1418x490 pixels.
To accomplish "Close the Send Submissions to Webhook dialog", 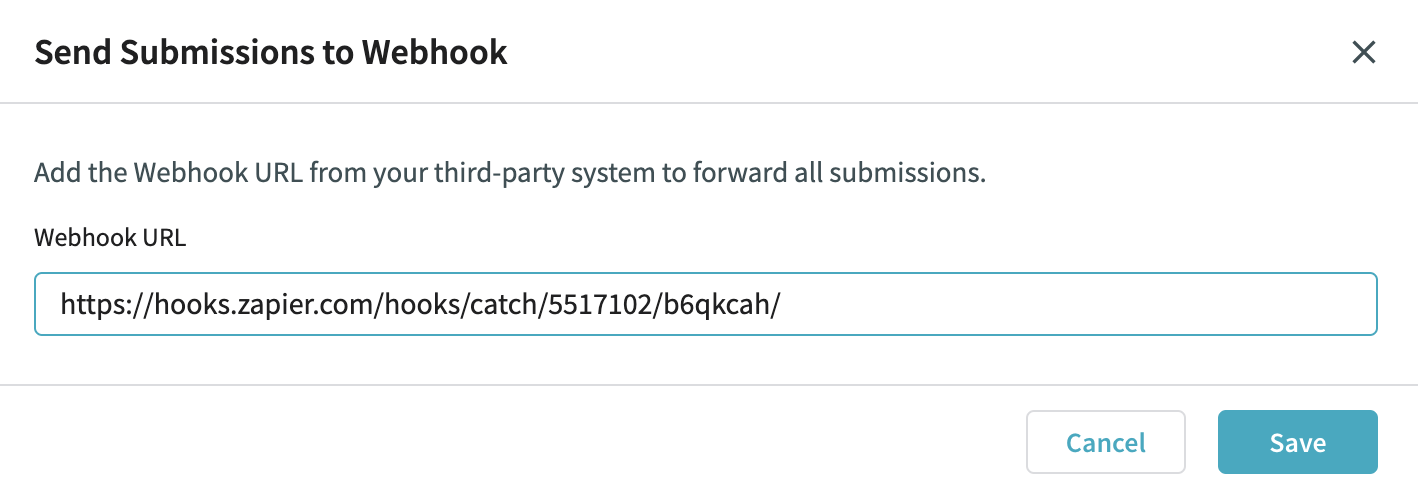I will point(1363,52).
